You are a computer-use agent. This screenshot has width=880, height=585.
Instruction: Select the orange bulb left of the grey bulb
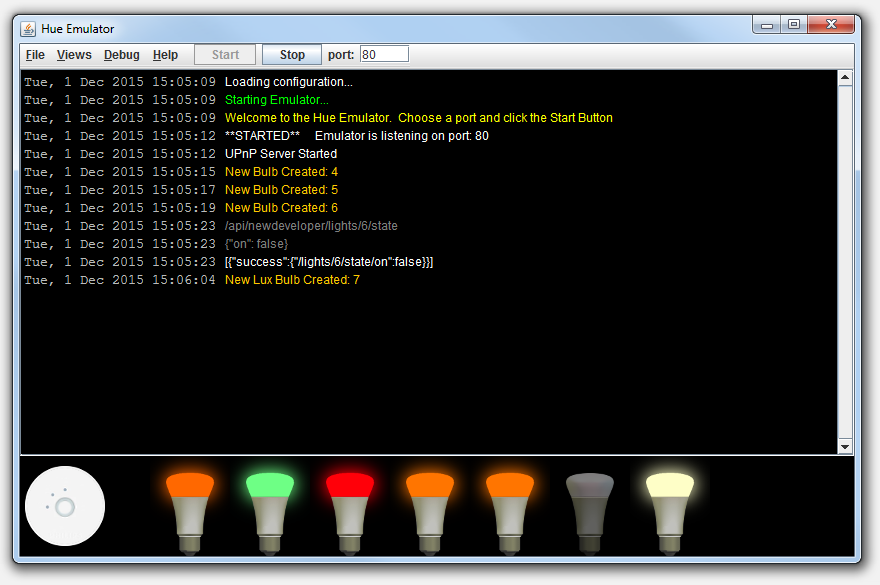(x=510, y=512)
